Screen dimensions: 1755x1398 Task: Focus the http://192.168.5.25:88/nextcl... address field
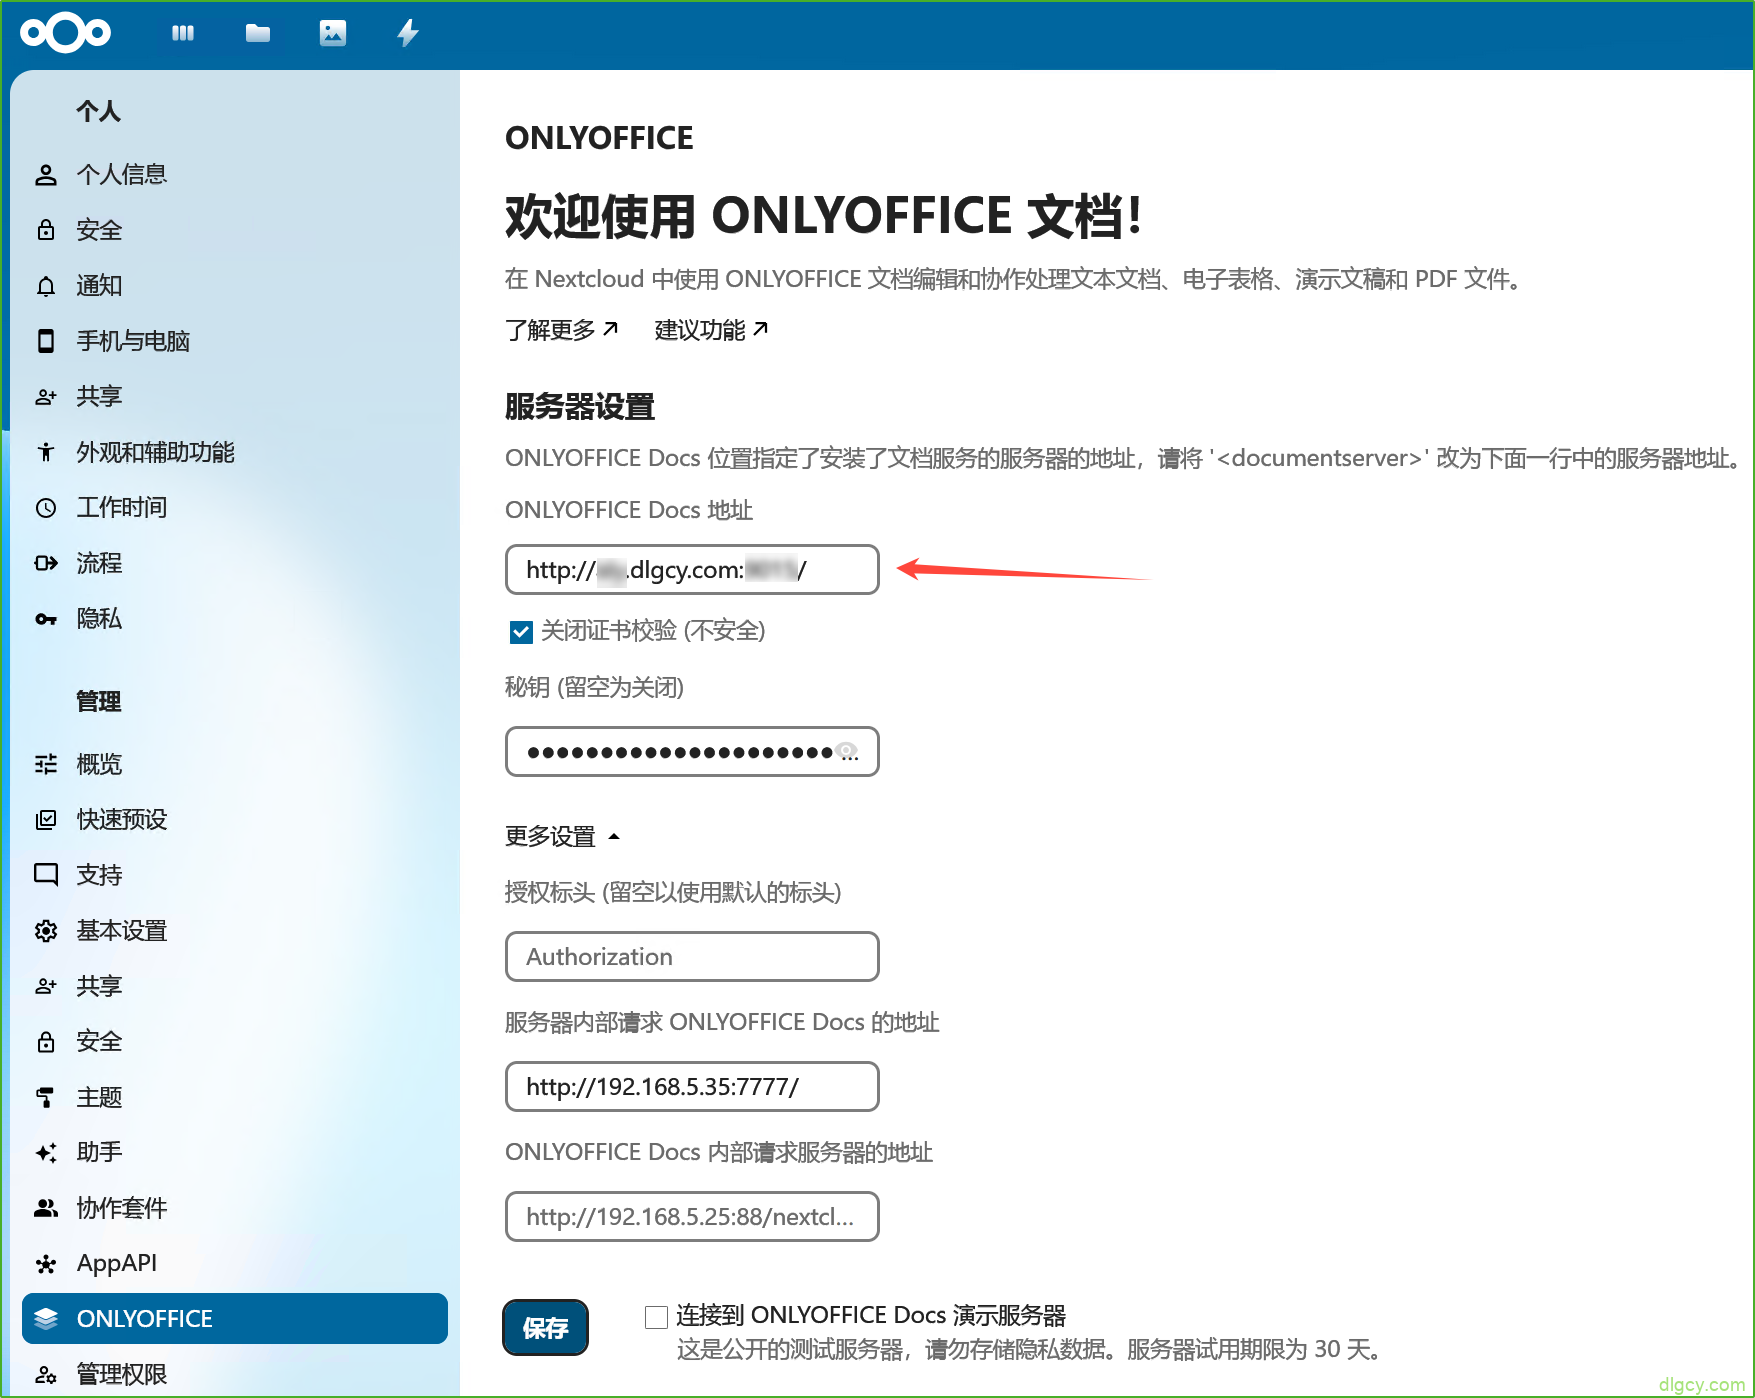click(692, 1217)
